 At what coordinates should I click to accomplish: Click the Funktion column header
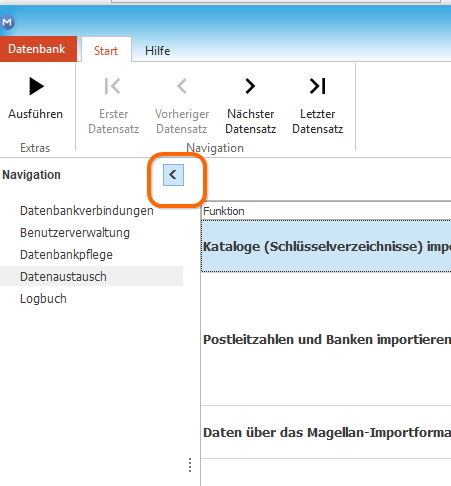tap(326, 211)
